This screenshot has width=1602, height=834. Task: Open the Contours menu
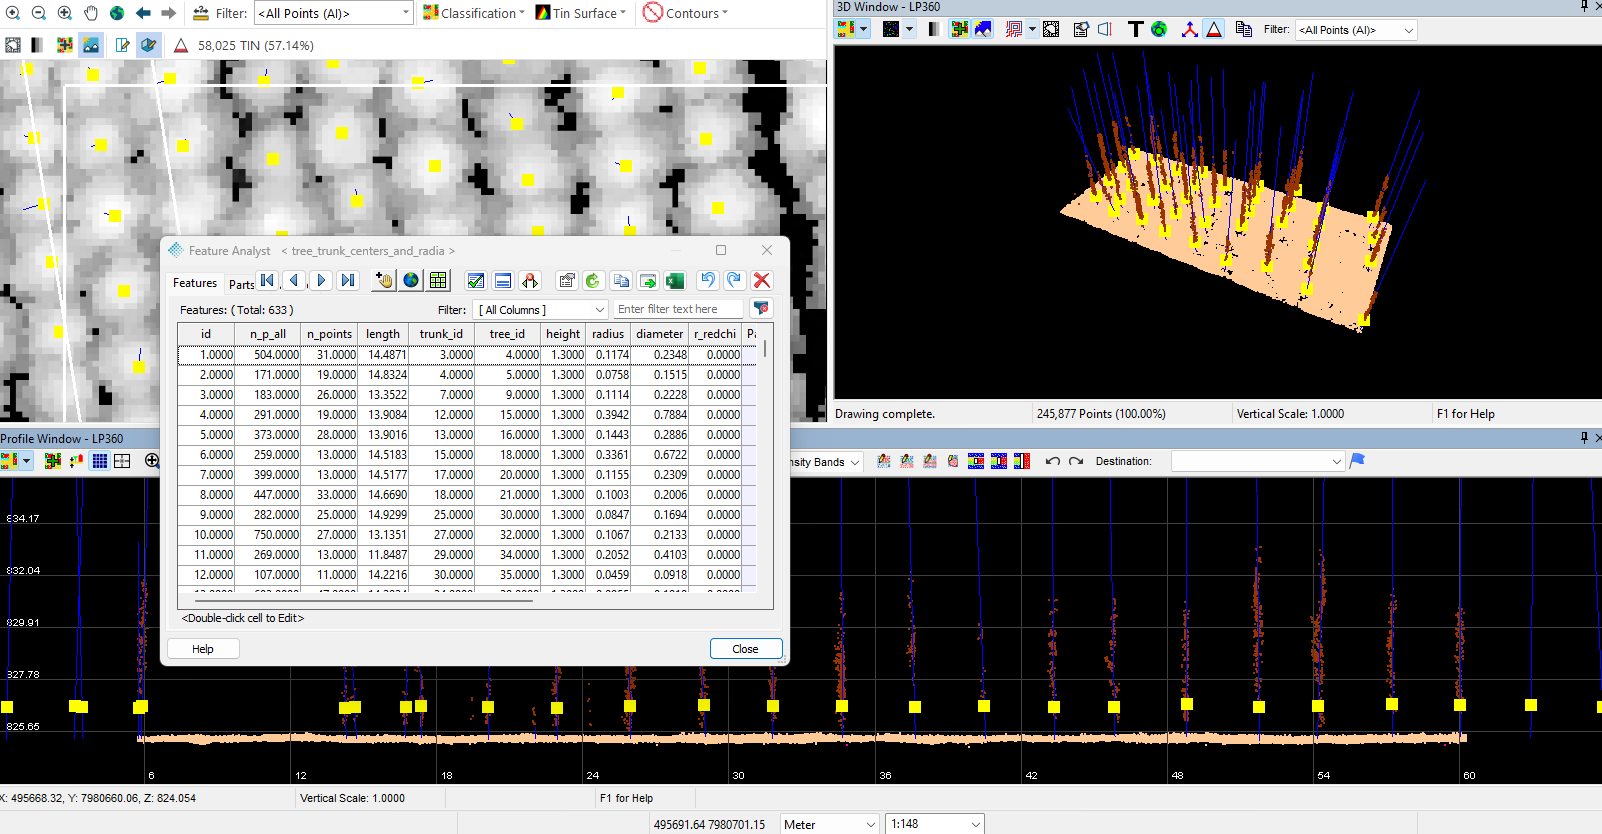(686, 13)
